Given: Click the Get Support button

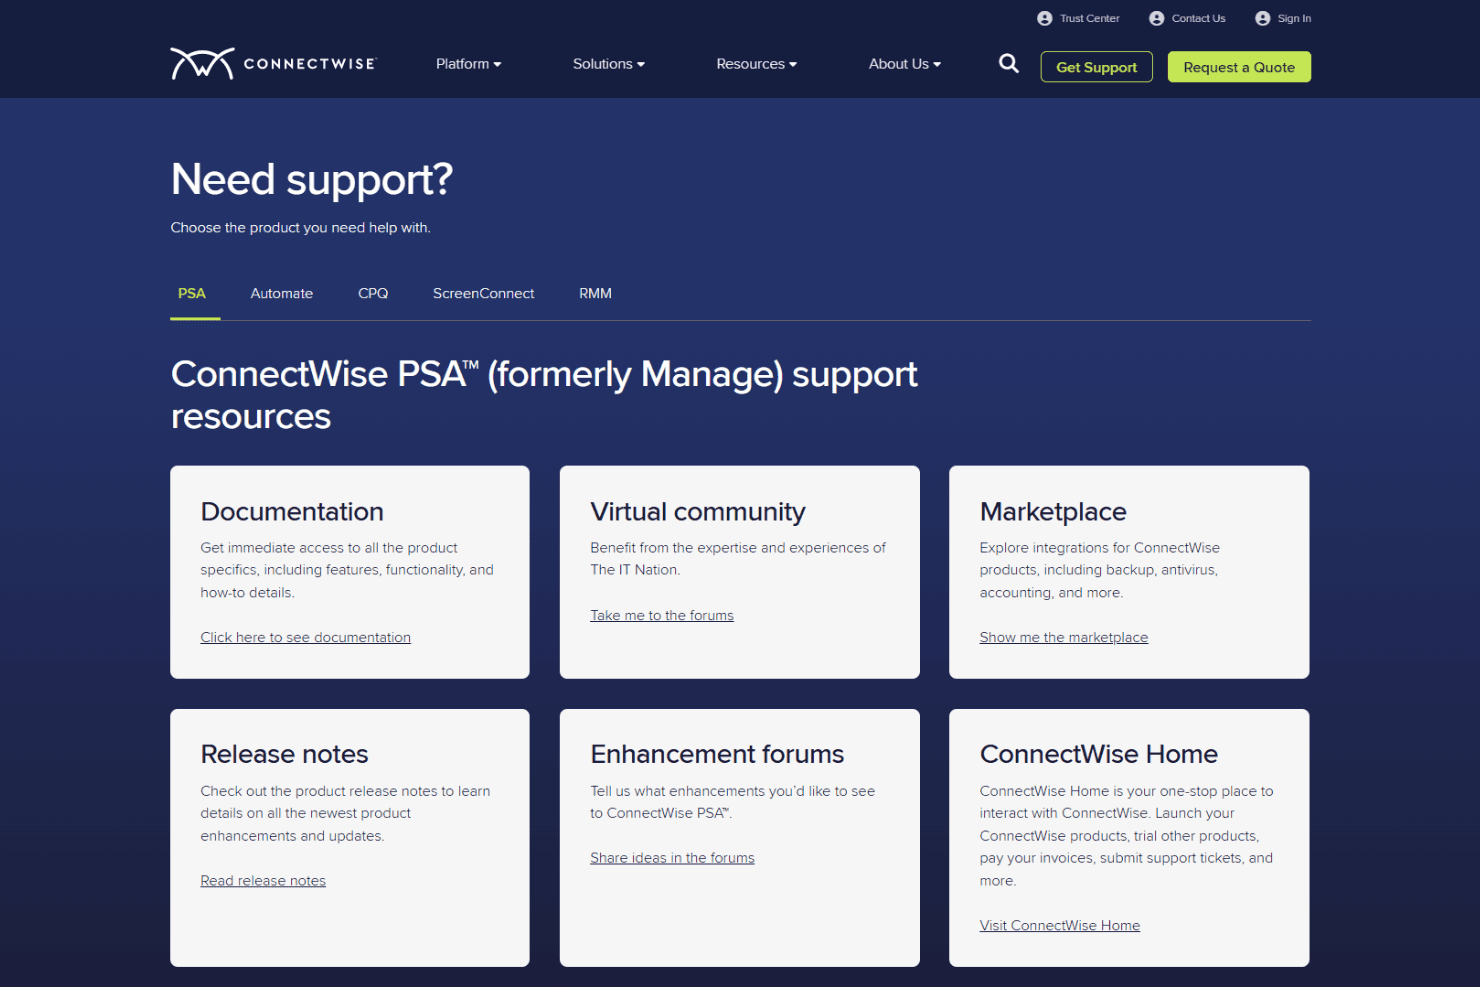Looking at the screenshot, I should coord(1096,67).
